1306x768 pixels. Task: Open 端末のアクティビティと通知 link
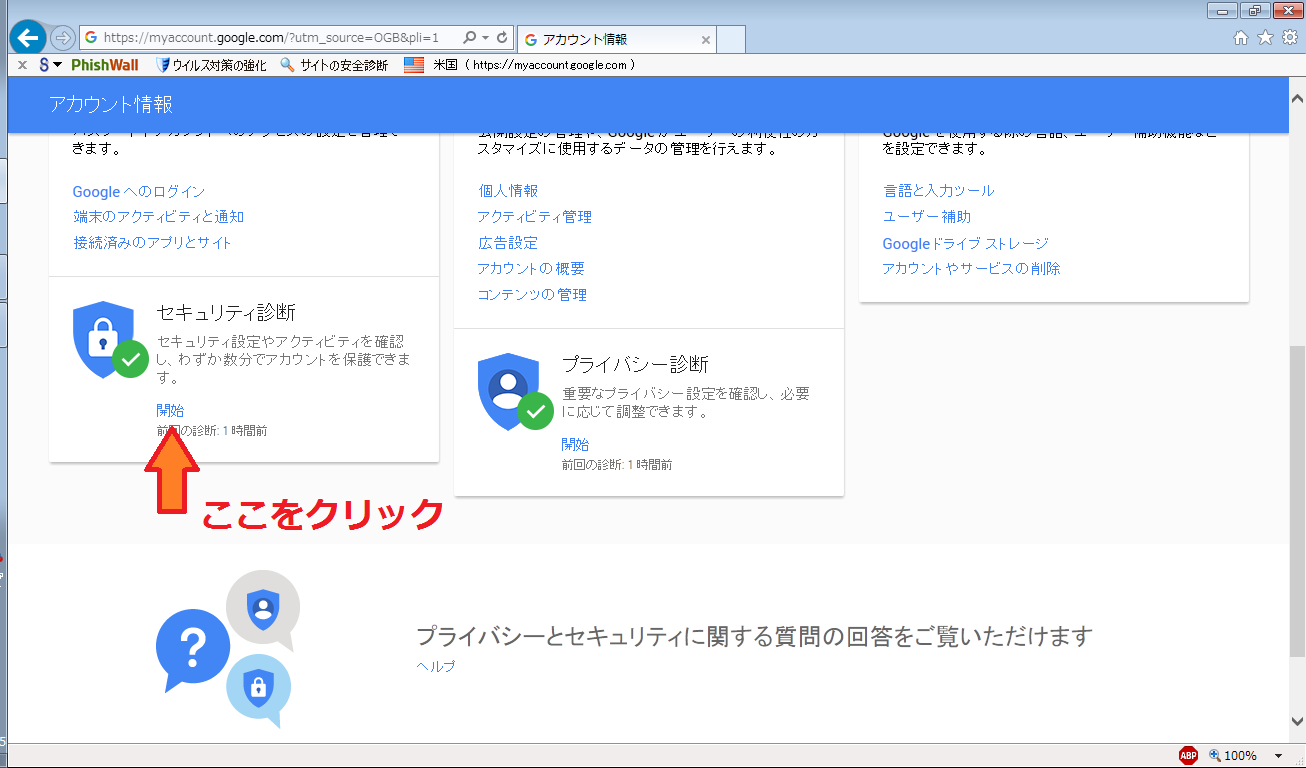158,217
